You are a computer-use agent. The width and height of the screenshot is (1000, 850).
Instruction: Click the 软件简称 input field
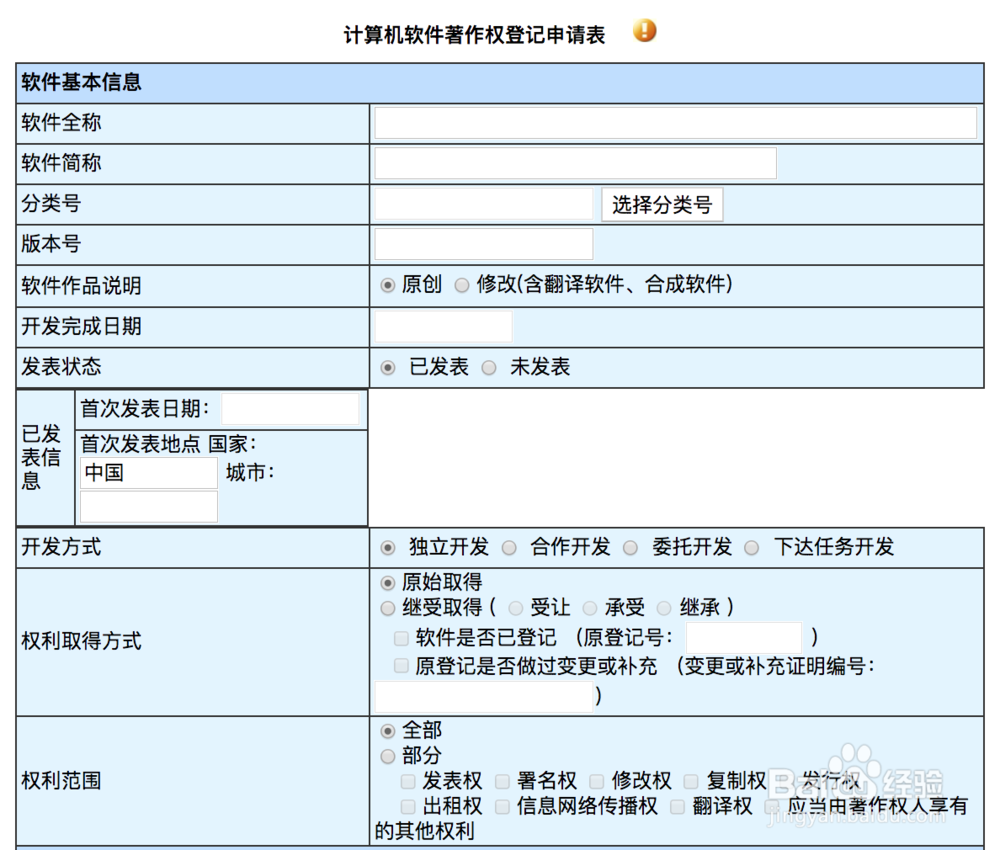click(575, 163)
